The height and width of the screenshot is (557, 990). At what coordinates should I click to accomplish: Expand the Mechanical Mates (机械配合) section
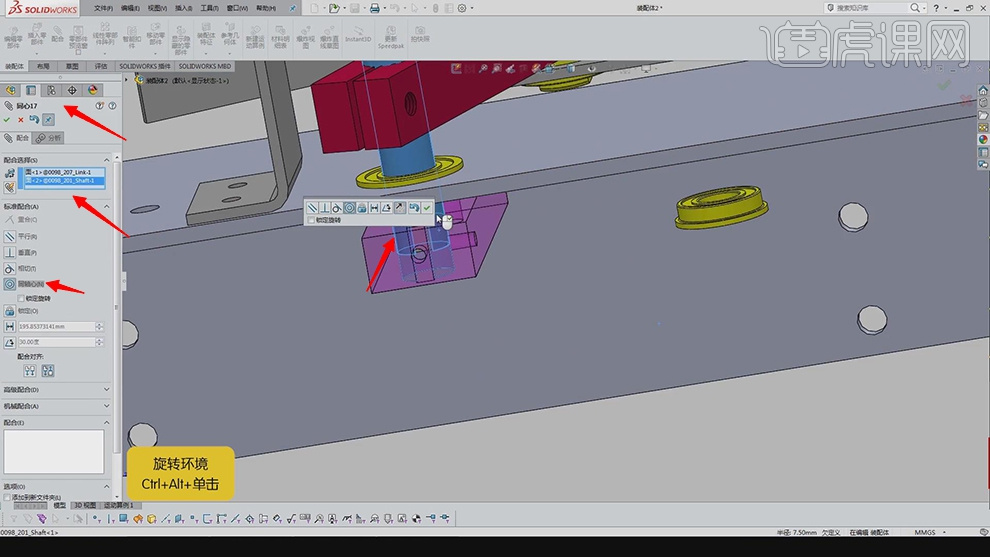coord(107,406)
